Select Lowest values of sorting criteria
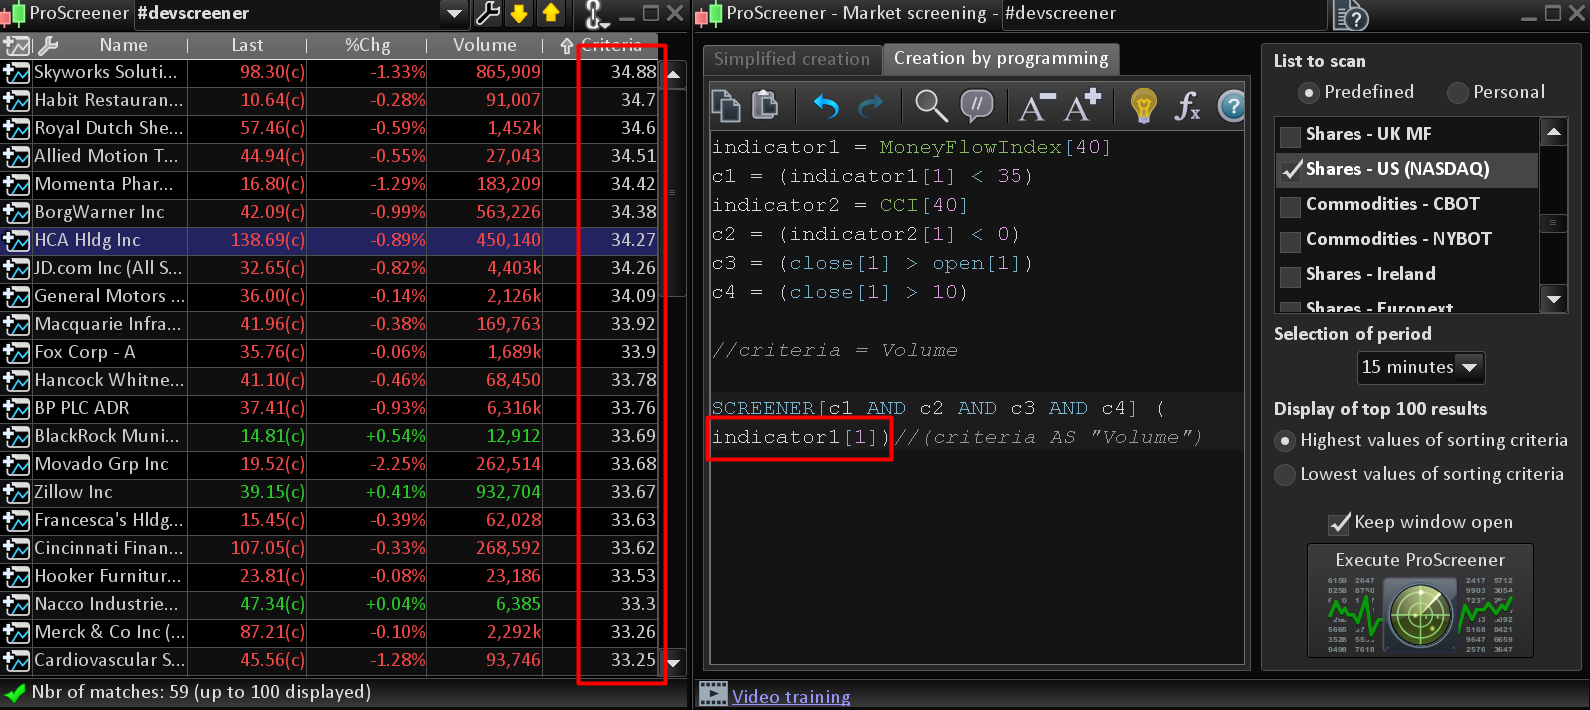 pos(1285,475)
